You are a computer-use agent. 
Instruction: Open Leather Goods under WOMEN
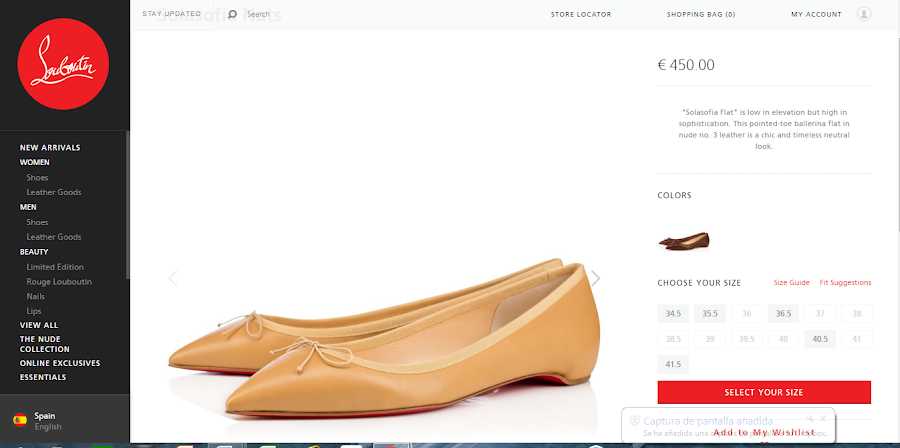tap(54, 192)
